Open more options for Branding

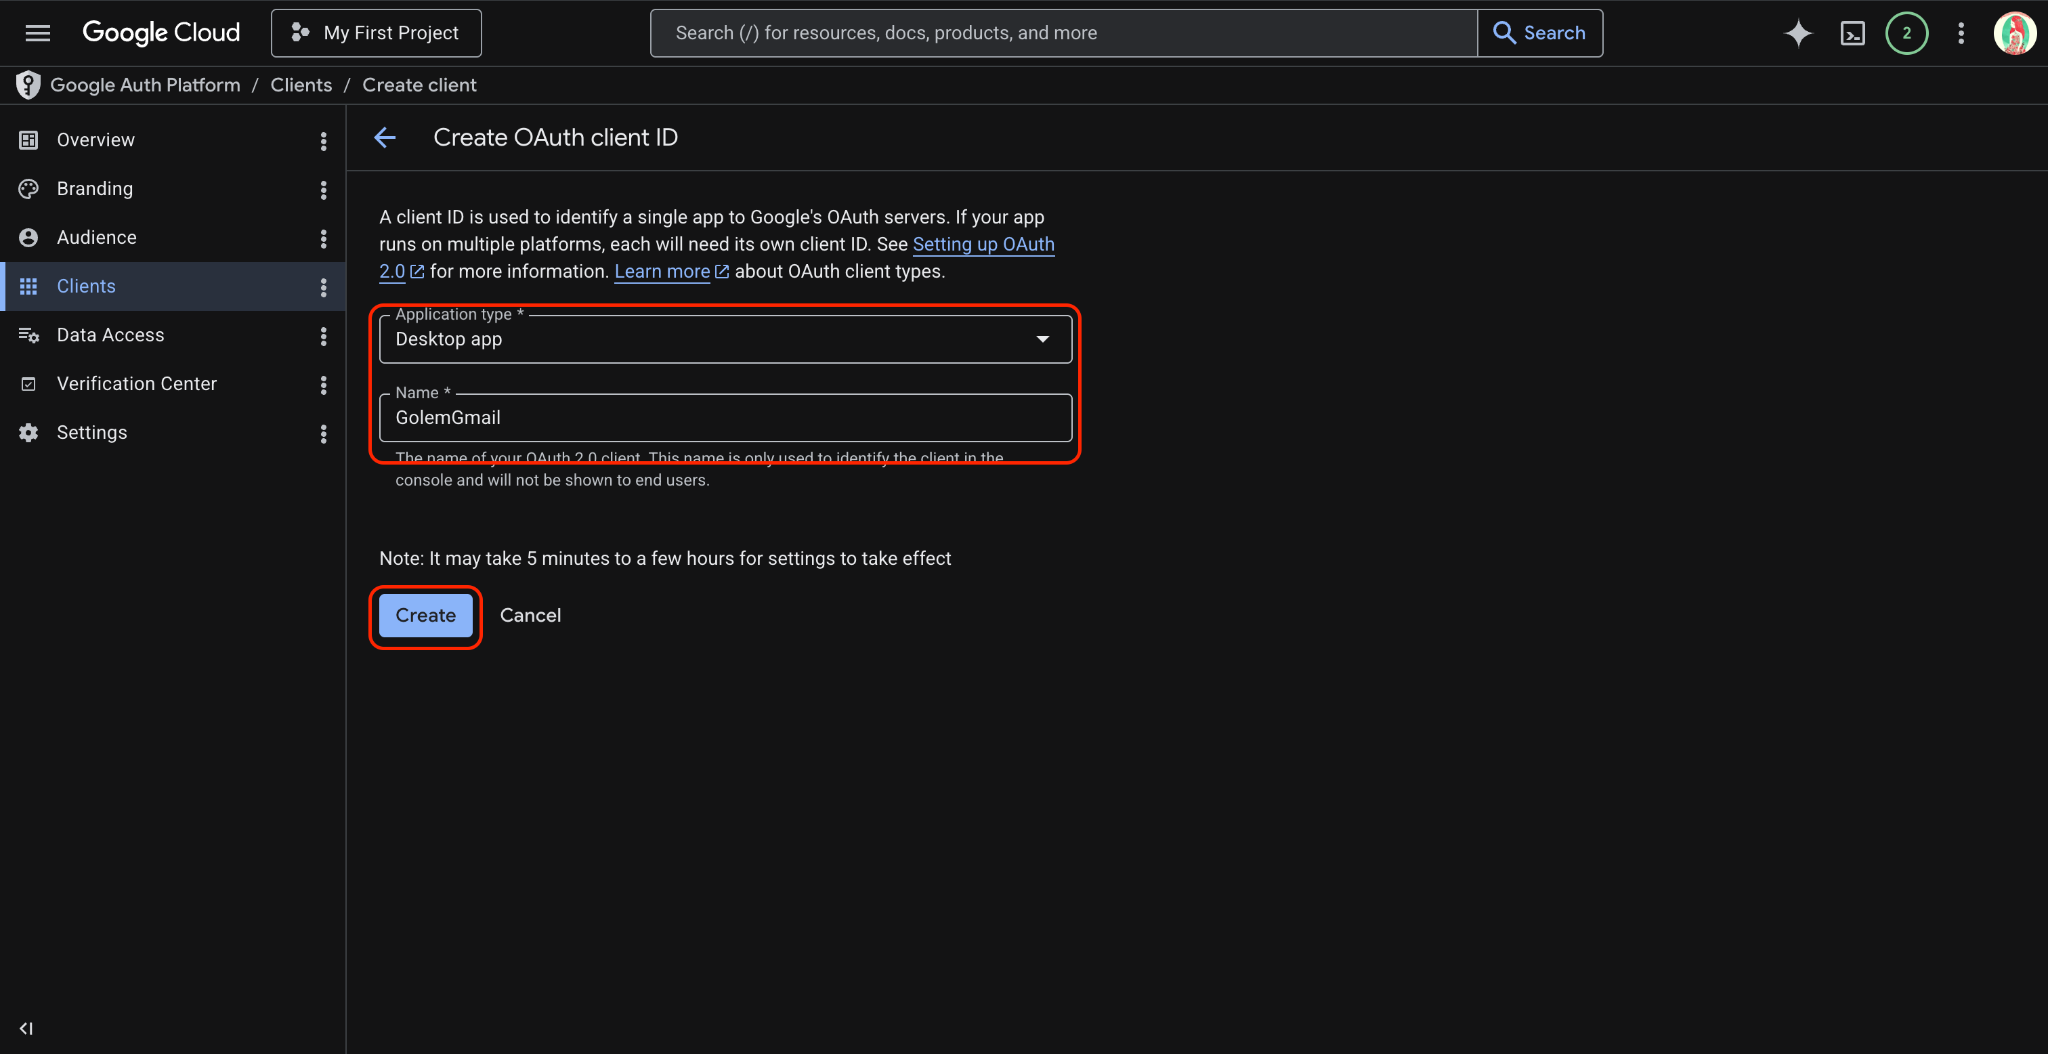click(x=323, y=190)
